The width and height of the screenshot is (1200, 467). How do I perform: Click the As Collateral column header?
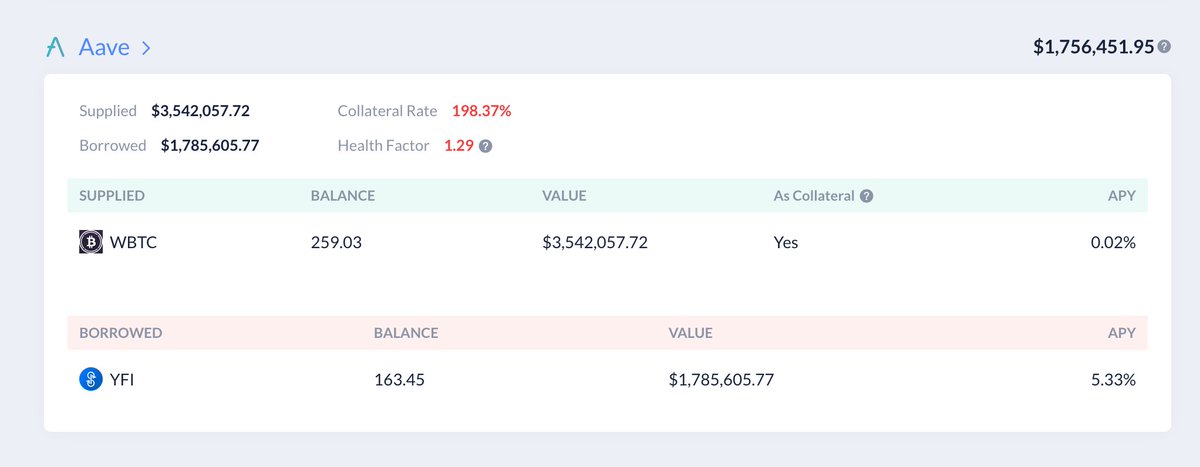tap(814, 196)
